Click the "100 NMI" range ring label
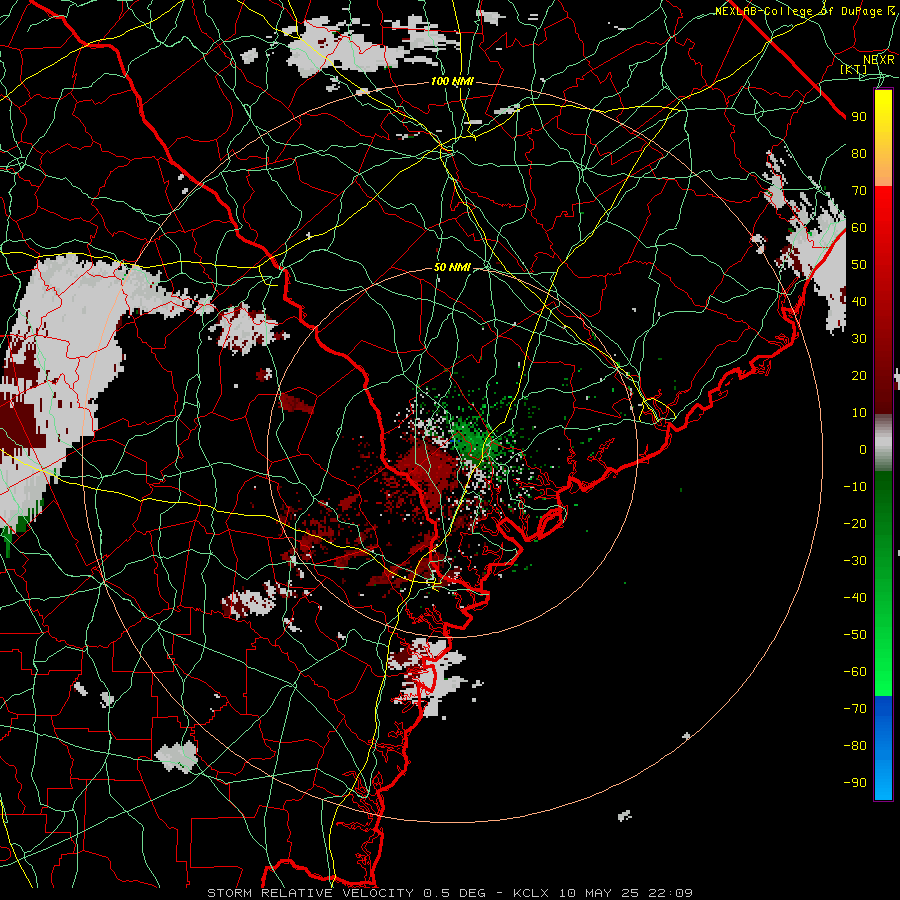Viewport: 900px width, 900px height. [452, 82]
